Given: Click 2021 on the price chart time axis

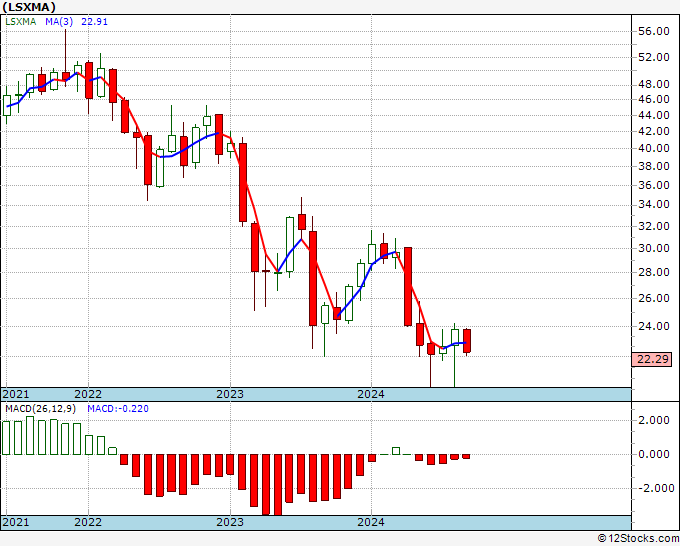Looking at the screenshot, I should [16, 394].
